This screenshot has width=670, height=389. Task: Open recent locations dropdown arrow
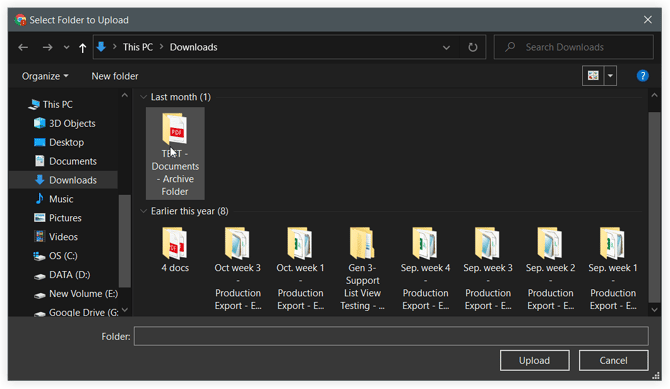[x=66, y=47]
